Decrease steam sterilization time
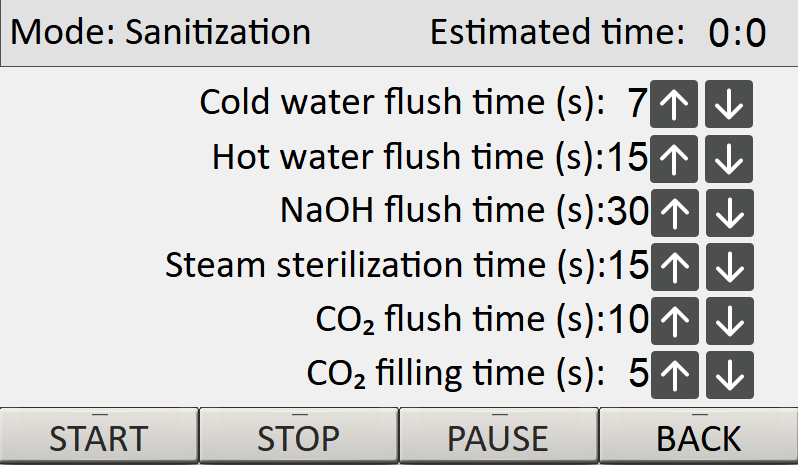 729,266
